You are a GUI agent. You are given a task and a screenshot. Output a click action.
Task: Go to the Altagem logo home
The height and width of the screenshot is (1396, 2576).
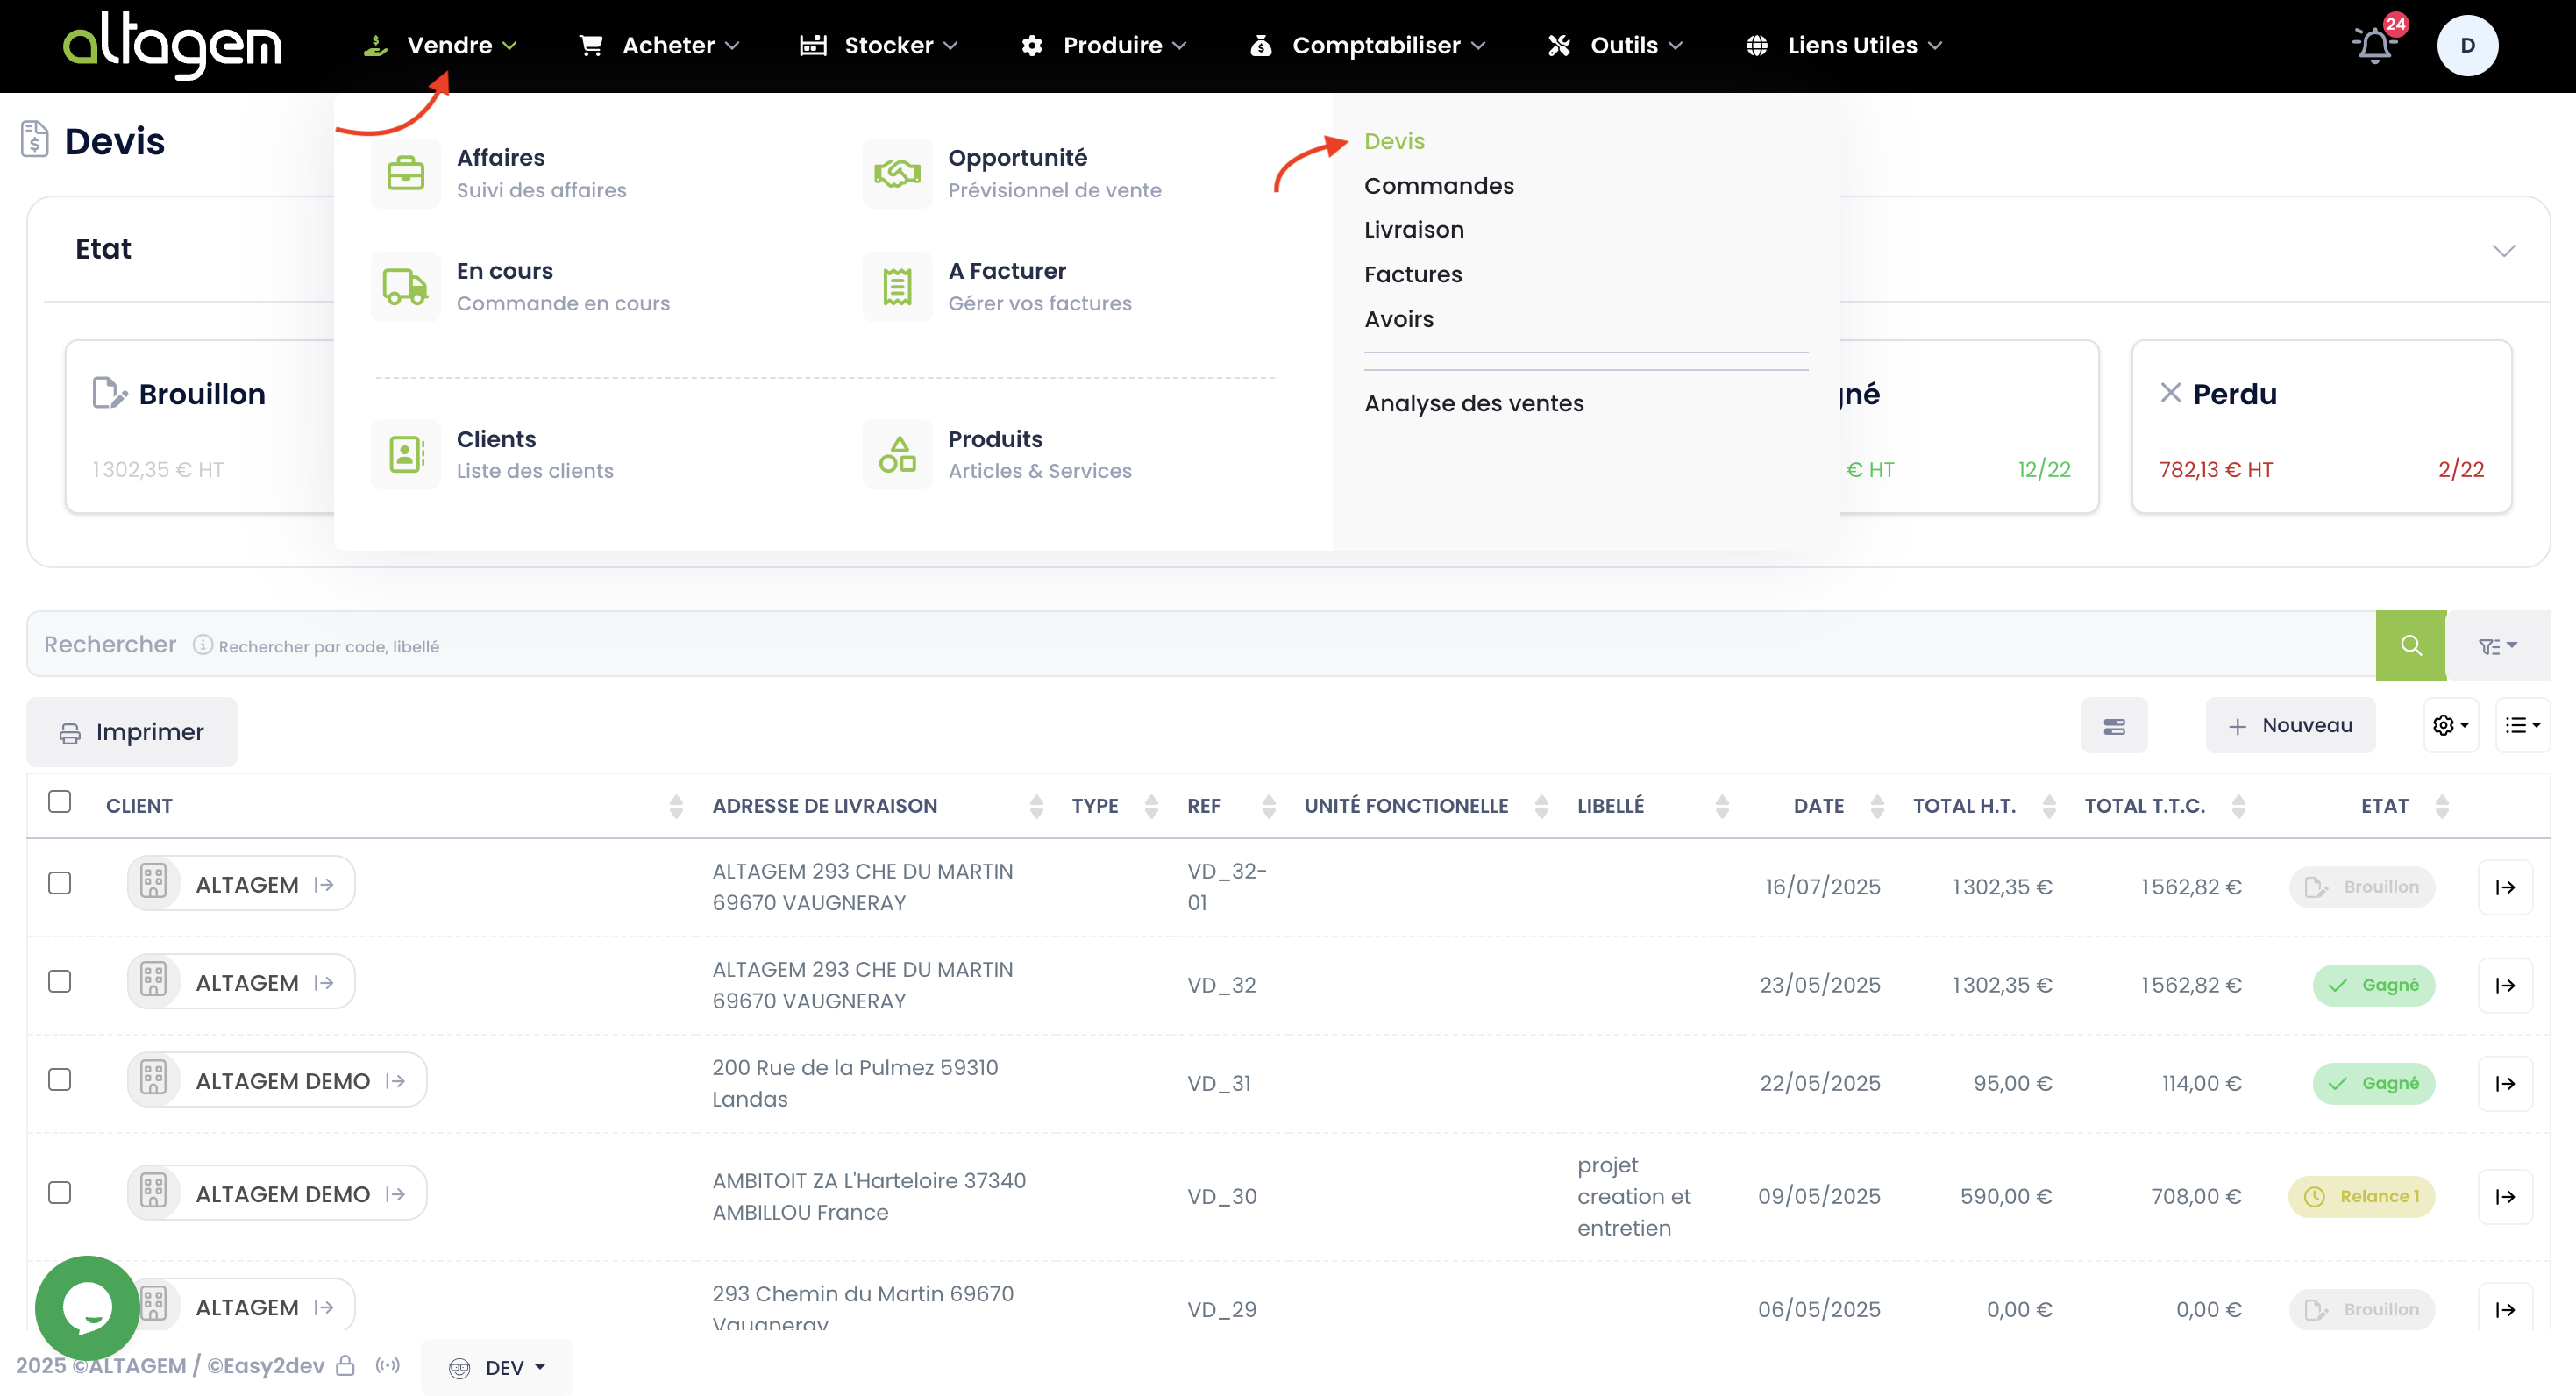coord(172,45)
